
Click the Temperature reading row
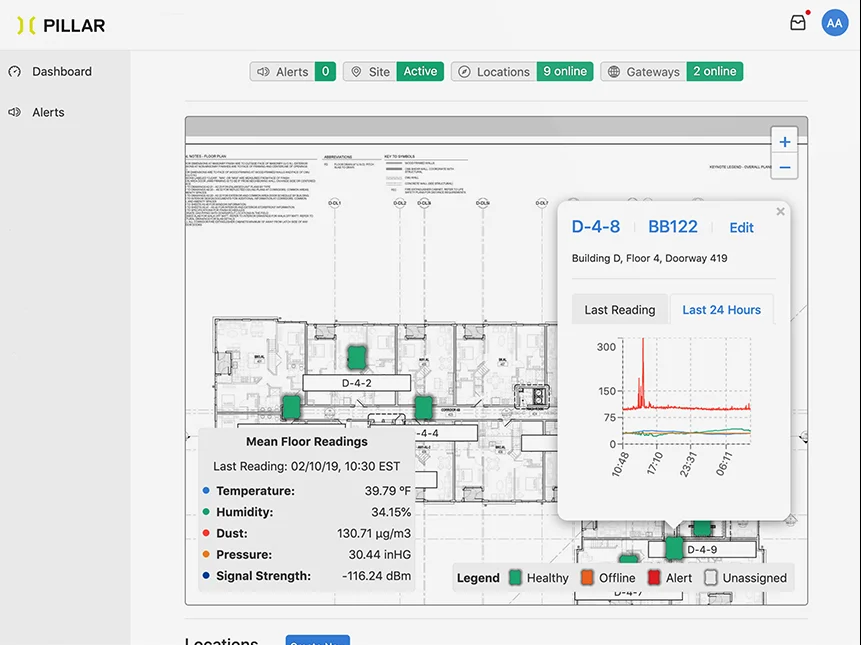(x=306, y=491)
